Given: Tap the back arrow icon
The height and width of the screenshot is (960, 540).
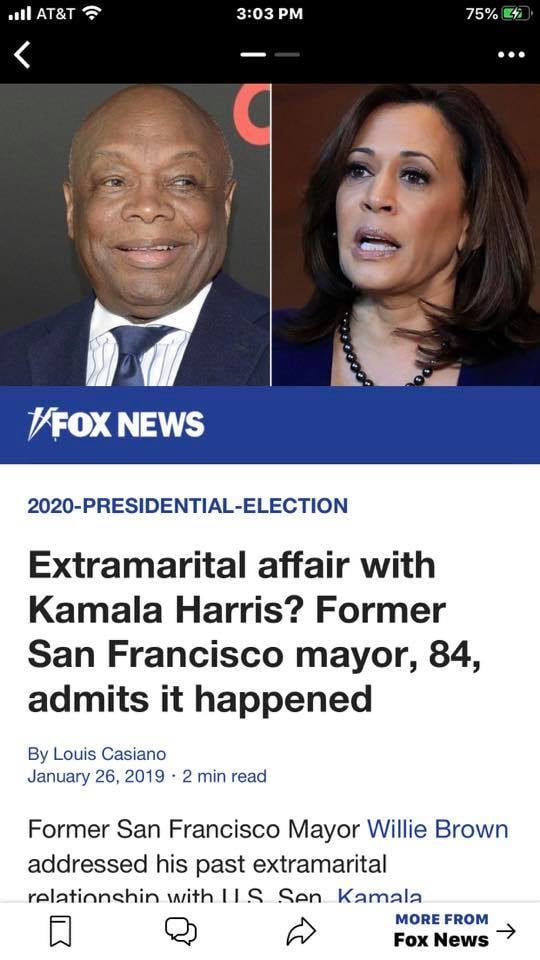Looking at the screenshot, I should pyautogui.click(x=22, y=55).
